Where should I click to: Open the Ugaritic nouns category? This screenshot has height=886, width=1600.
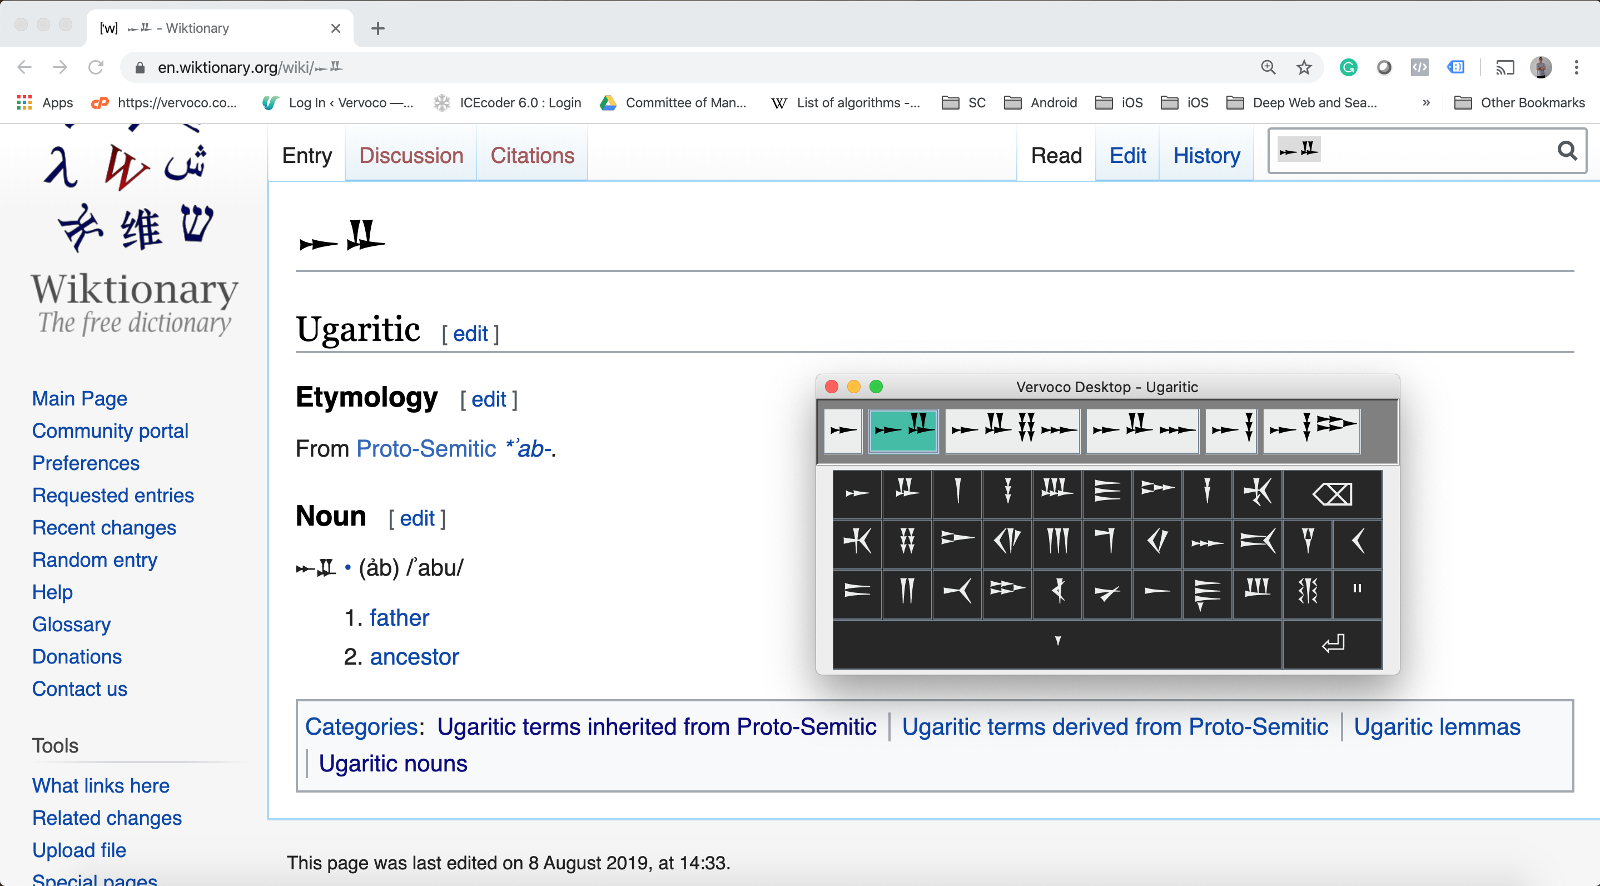click(393, 763)
